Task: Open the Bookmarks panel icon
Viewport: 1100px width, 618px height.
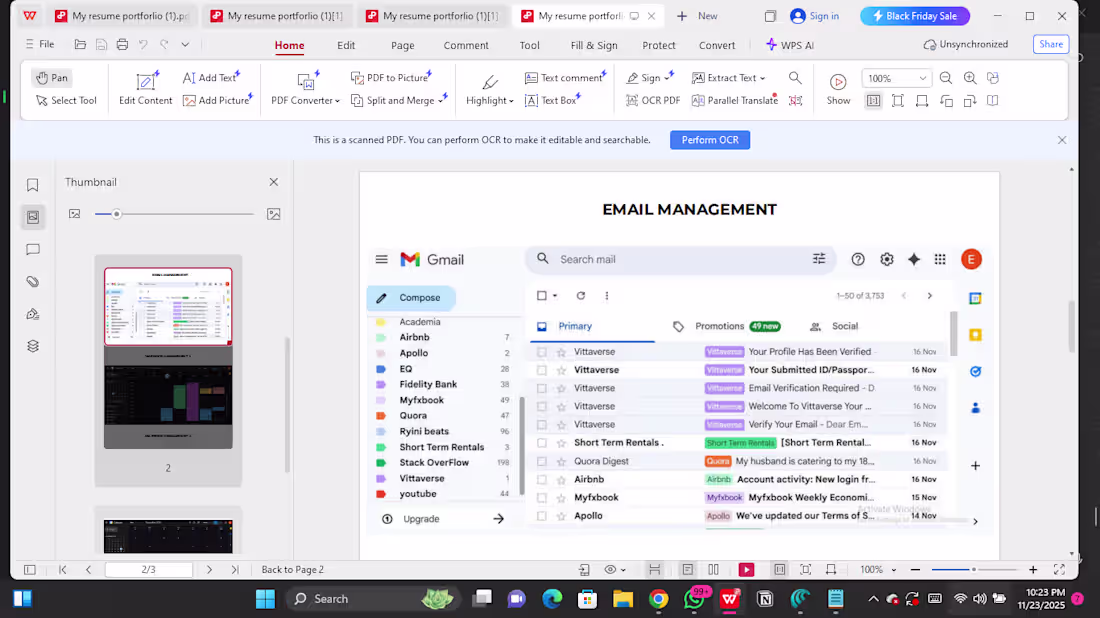Action: [x=32, y=184]
